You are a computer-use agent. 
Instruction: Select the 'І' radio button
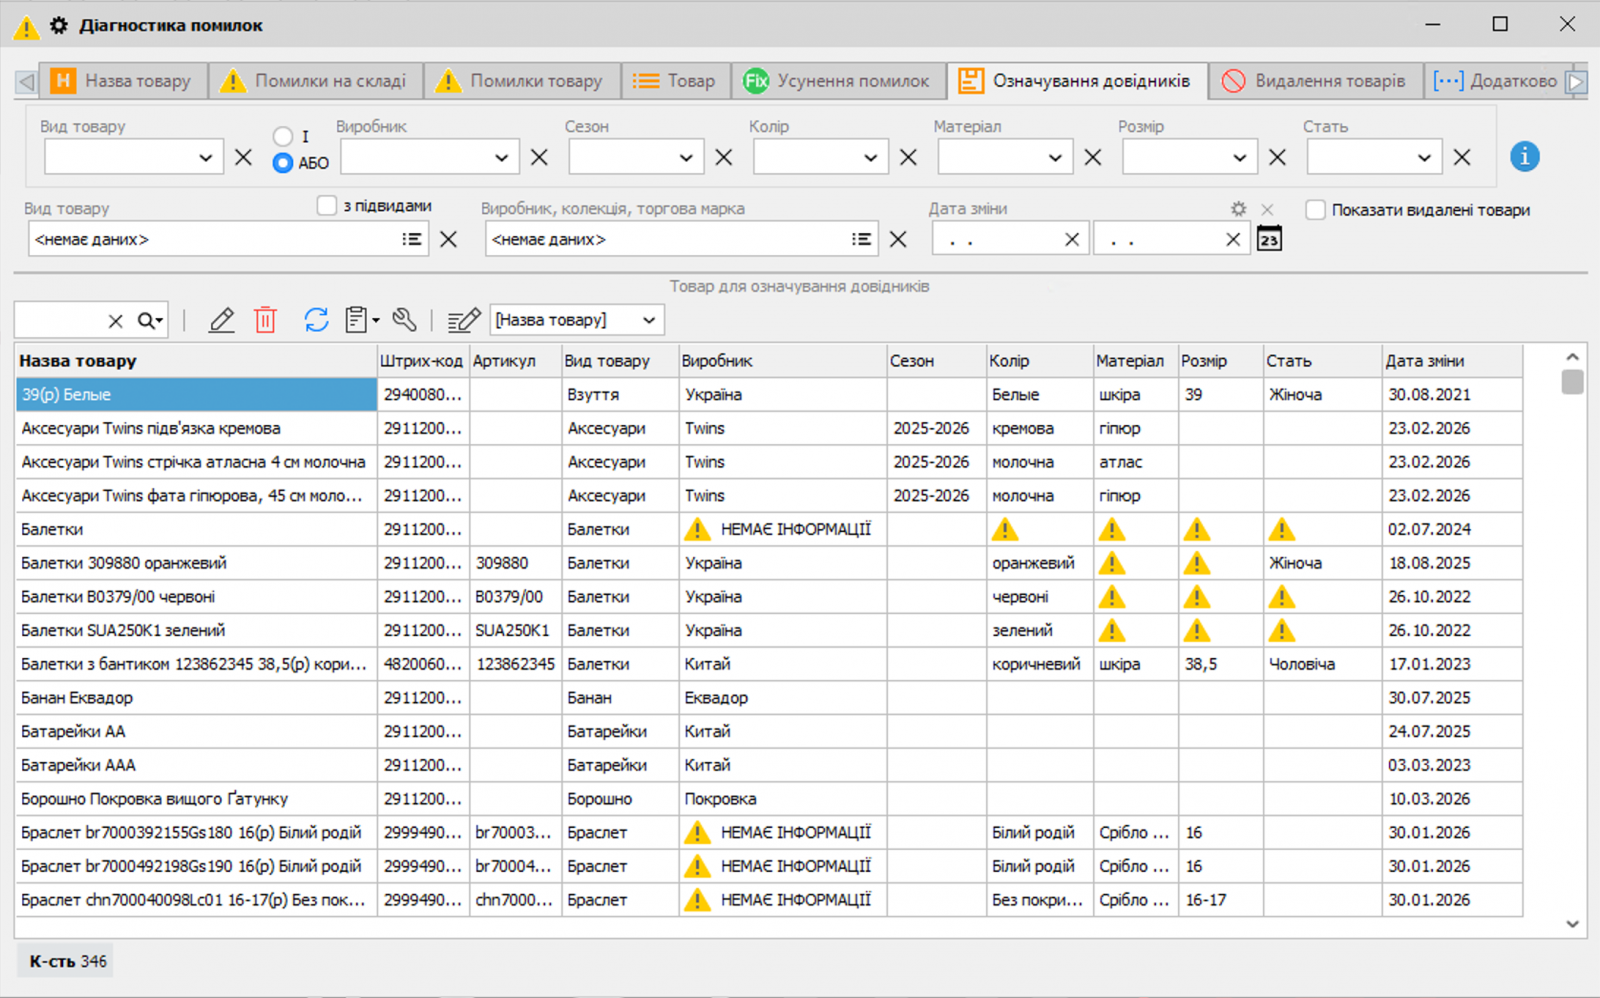[283, 136]
